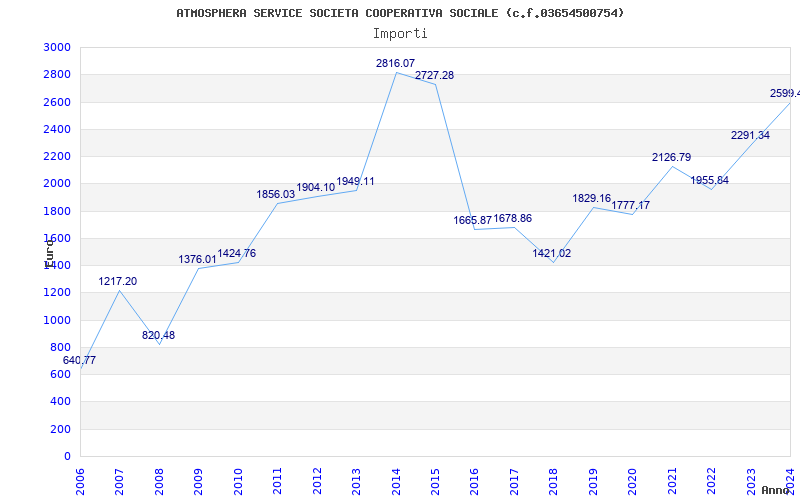Click the x-axis year 2016
The width and height of the screenshot is (800, 500).
pyautogui.click(x=474, y=482)
